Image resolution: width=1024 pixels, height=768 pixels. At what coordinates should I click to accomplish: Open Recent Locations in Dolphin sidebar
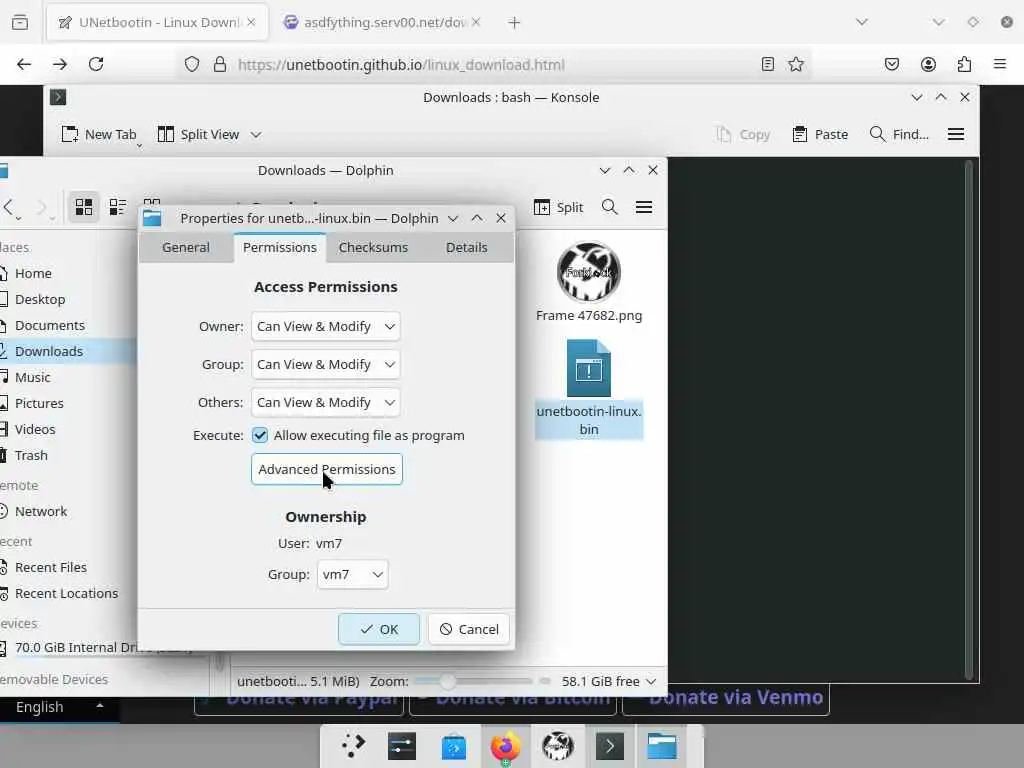65,594
